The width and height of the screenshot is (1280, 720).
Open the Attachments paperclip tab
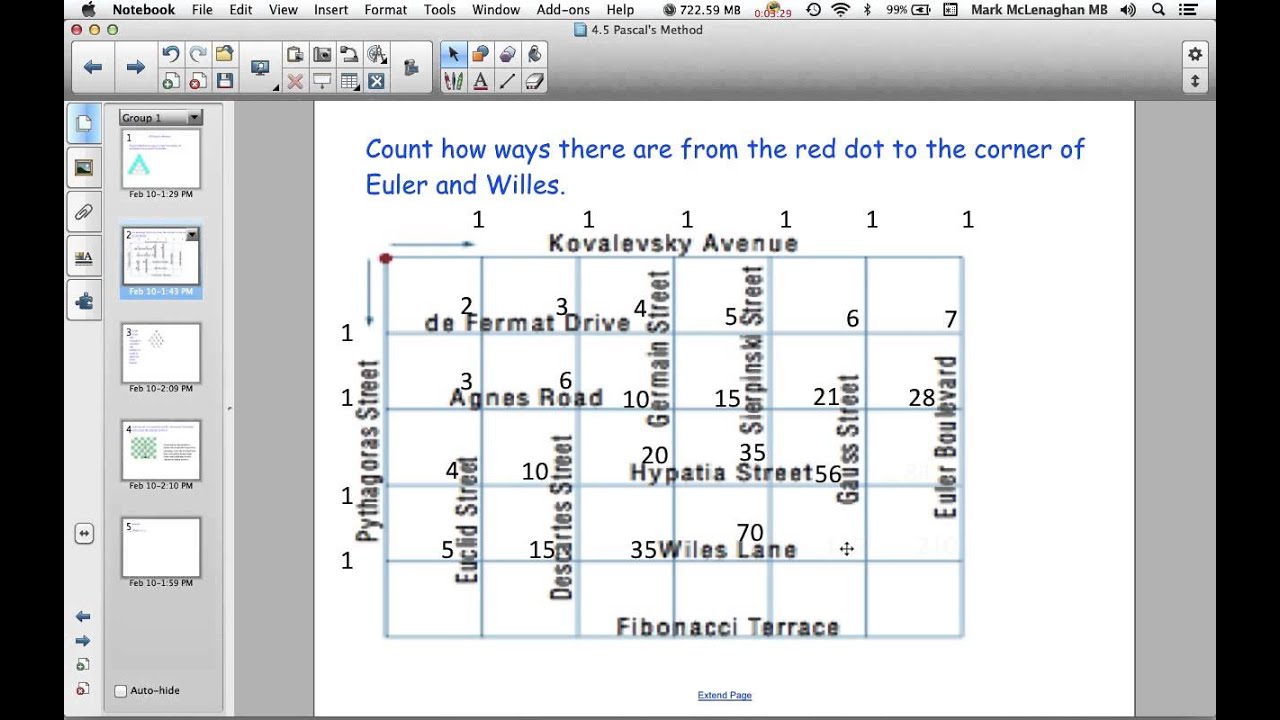click(84, 212)
